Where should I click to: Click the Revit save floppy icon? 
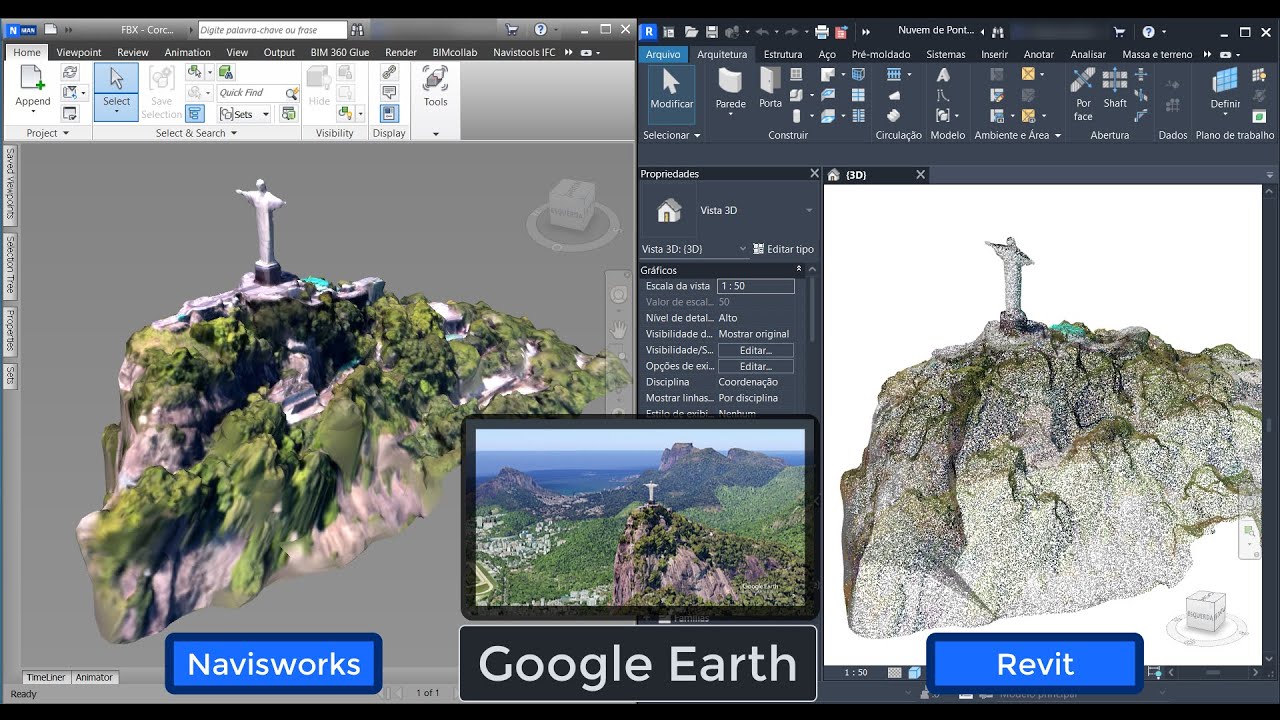(712, 32)
